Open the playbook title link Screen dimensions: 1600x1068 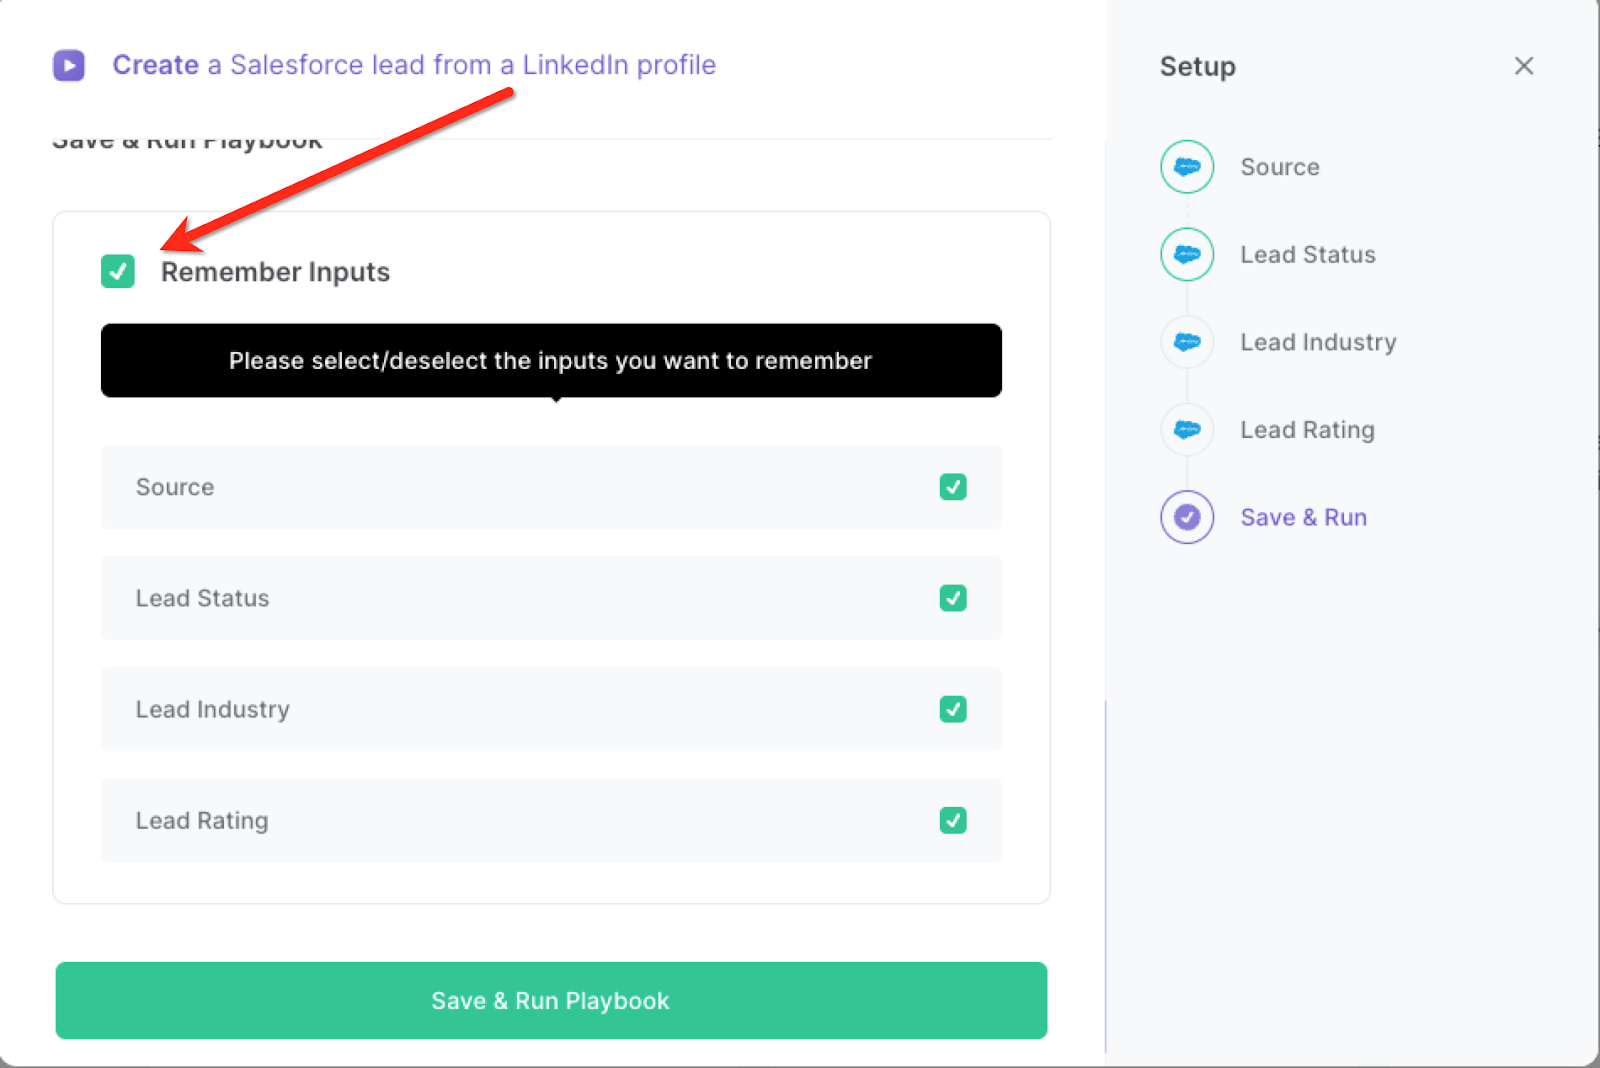[x=414, y=65]
